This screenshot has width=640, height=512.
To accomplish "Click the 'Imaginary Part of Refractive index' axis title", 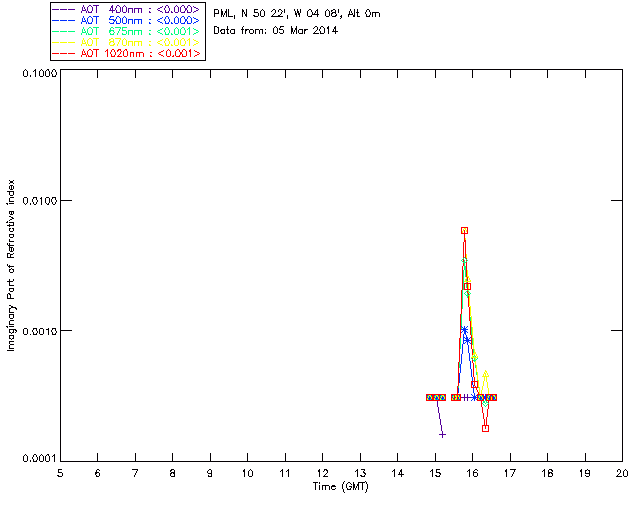I will click(11, 265).
